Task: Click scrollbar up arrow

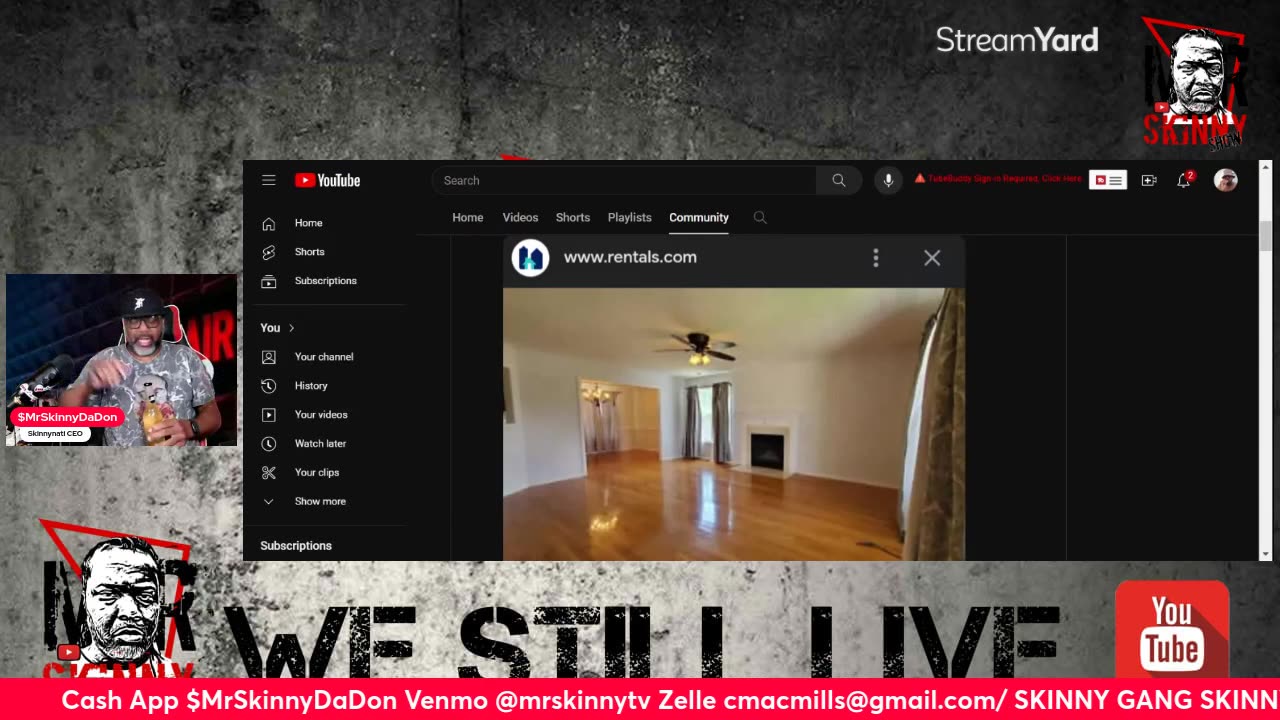Action: 1265,166
